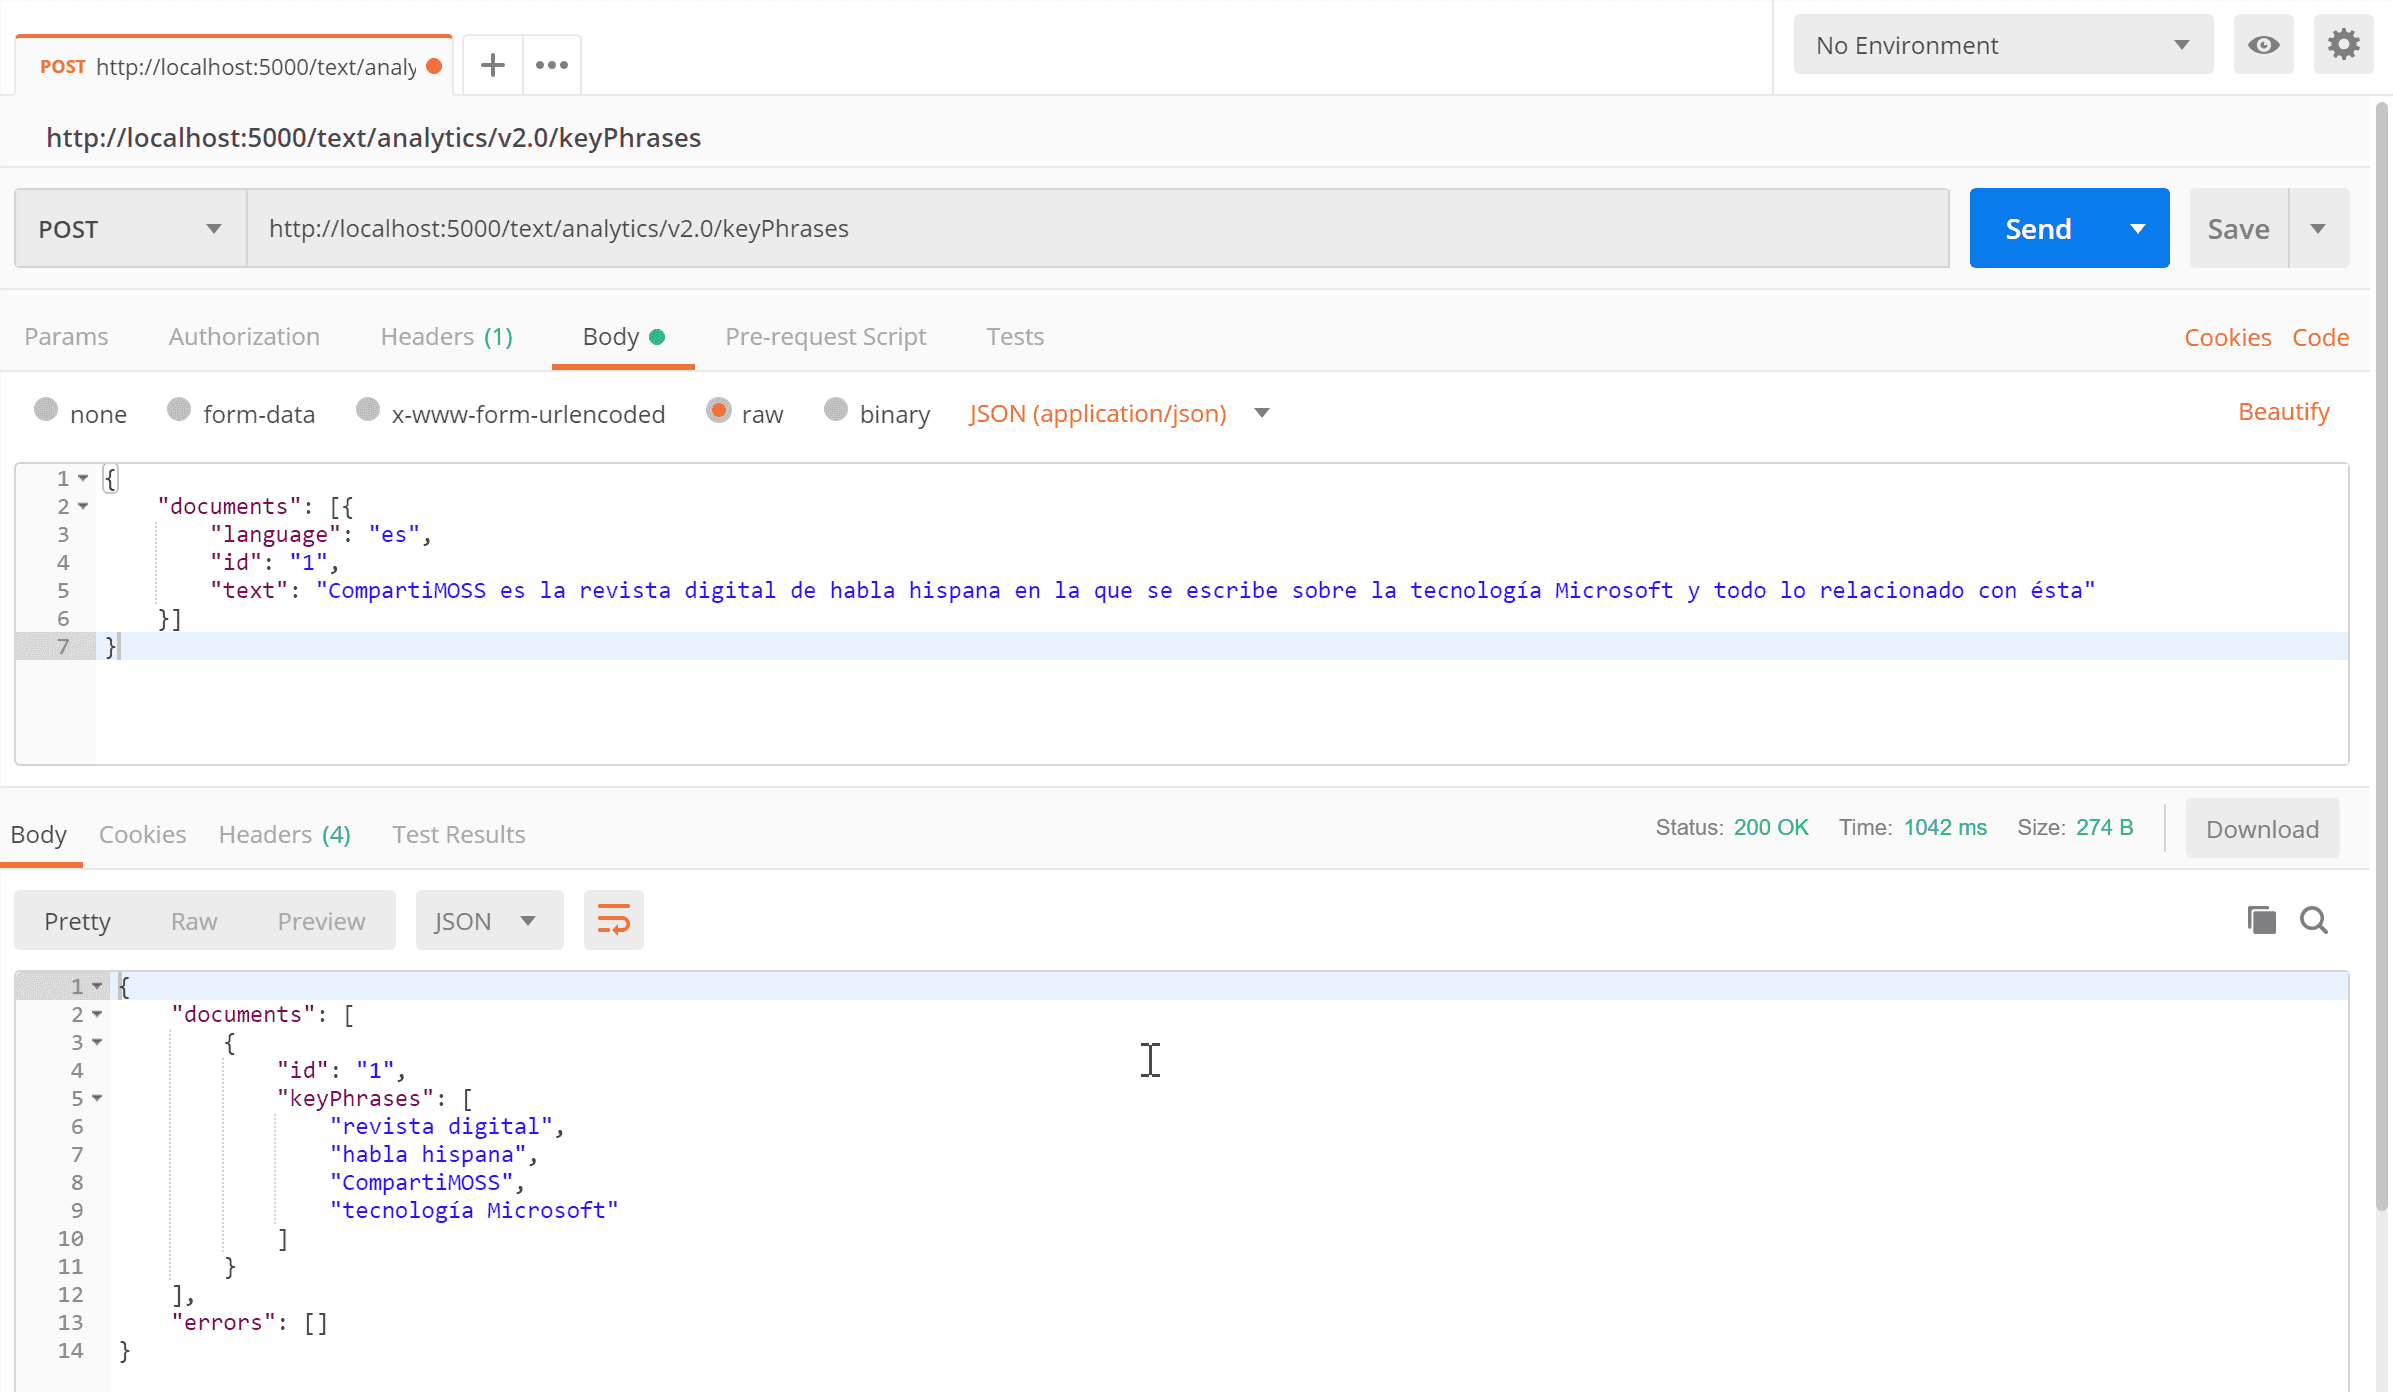Switch response view to Pretty
The height and width of the screenshot is (1392, 2393).
tap(78, 921)
